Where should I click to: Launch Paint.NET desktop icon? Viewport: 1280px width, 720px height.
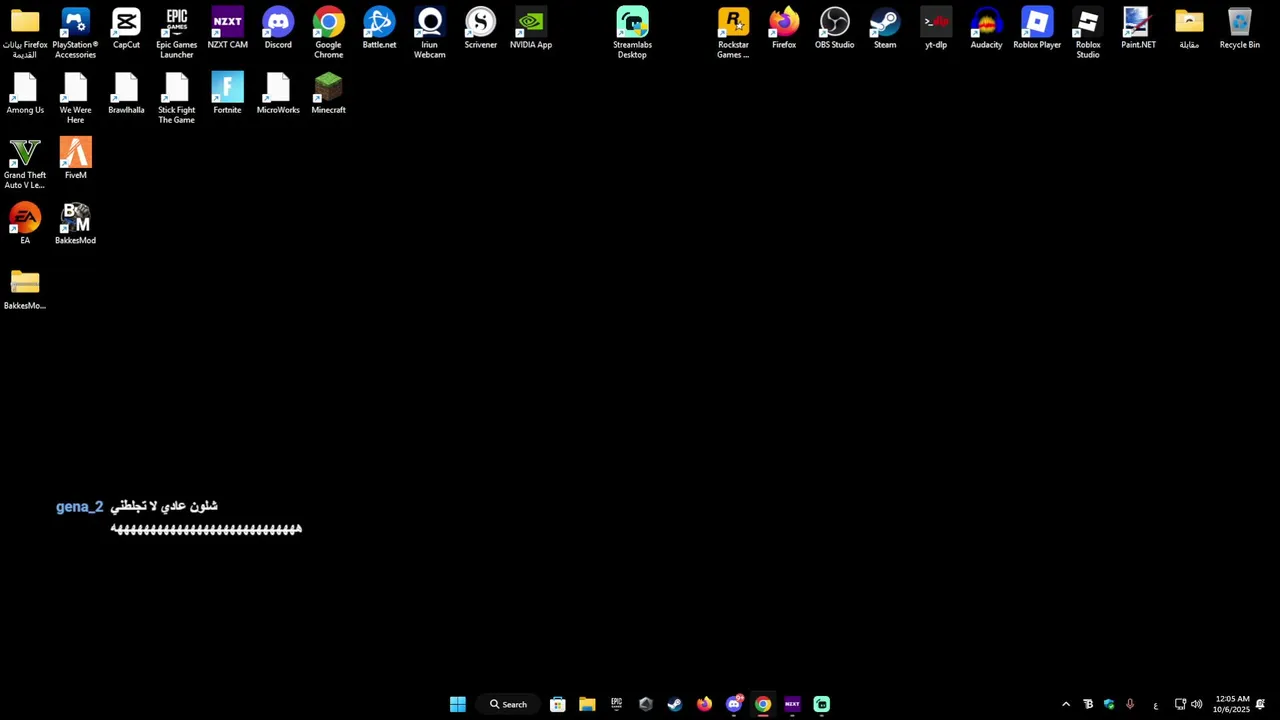tap(1138, 28)
